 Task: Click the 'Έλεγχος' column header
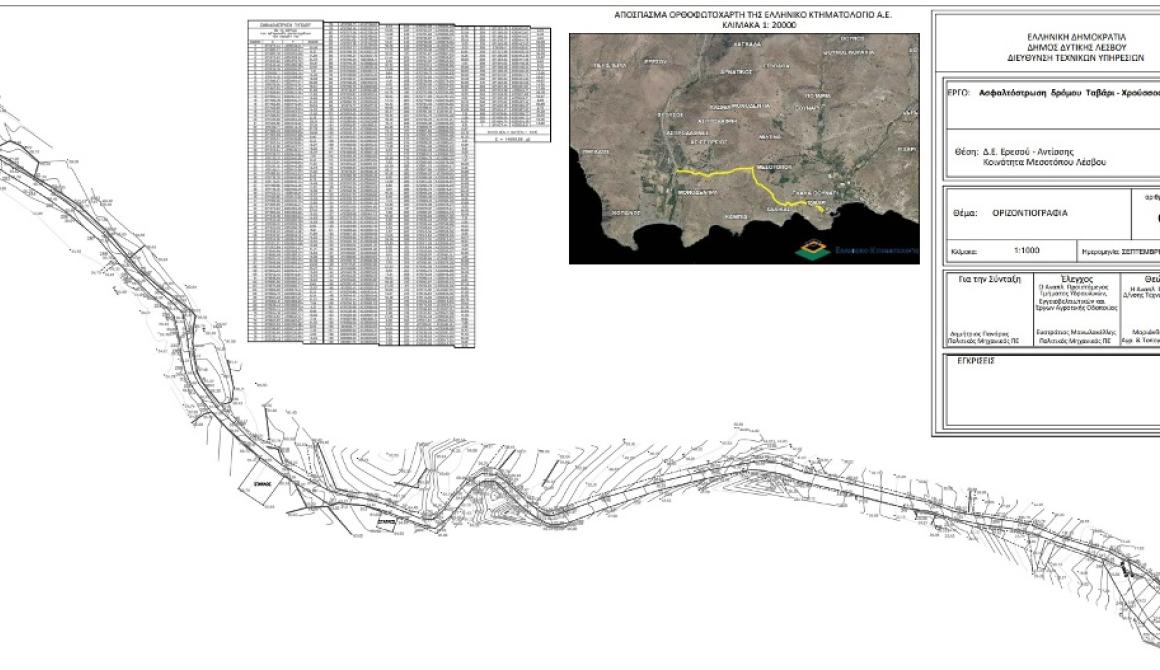tap(1076, 280)
